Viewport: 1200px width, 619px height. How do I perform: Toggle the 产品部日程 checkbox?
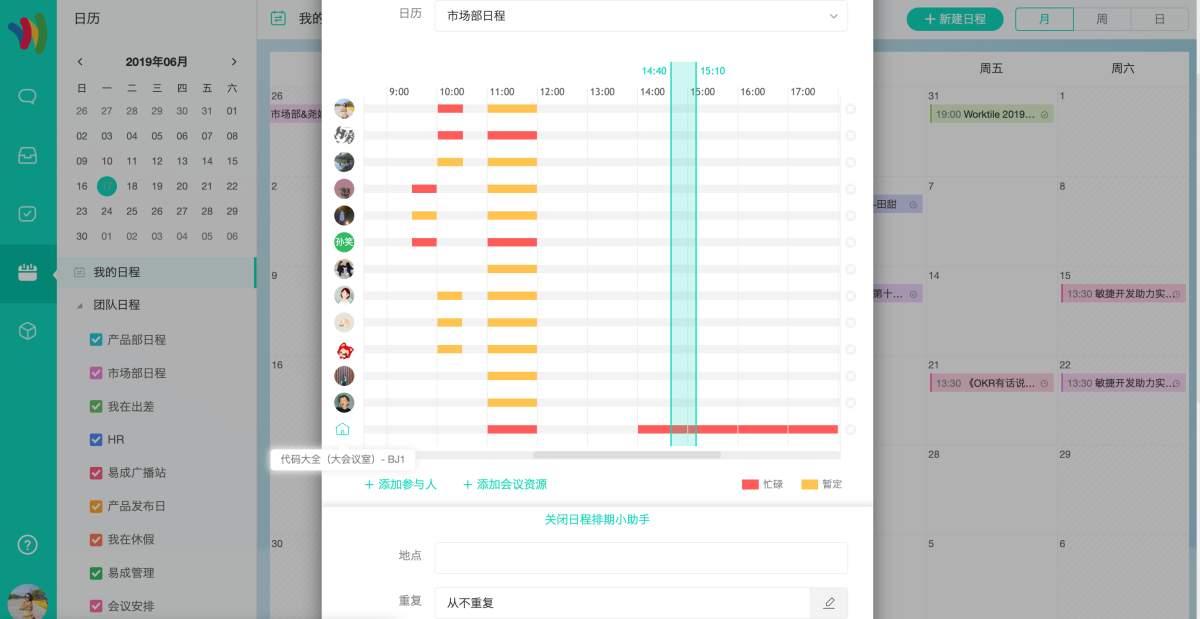96,340
